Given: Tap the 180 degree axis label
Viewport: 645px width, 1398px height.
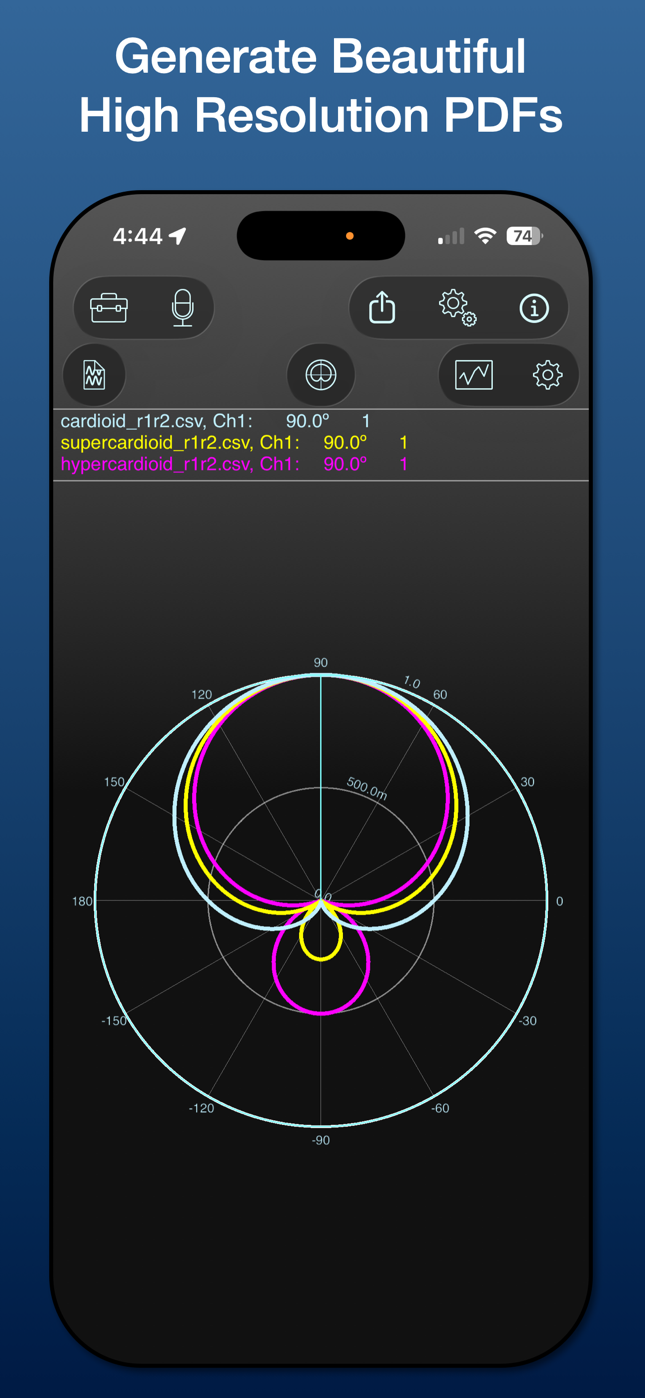Looking at the screenshot, I should (82, 902).
